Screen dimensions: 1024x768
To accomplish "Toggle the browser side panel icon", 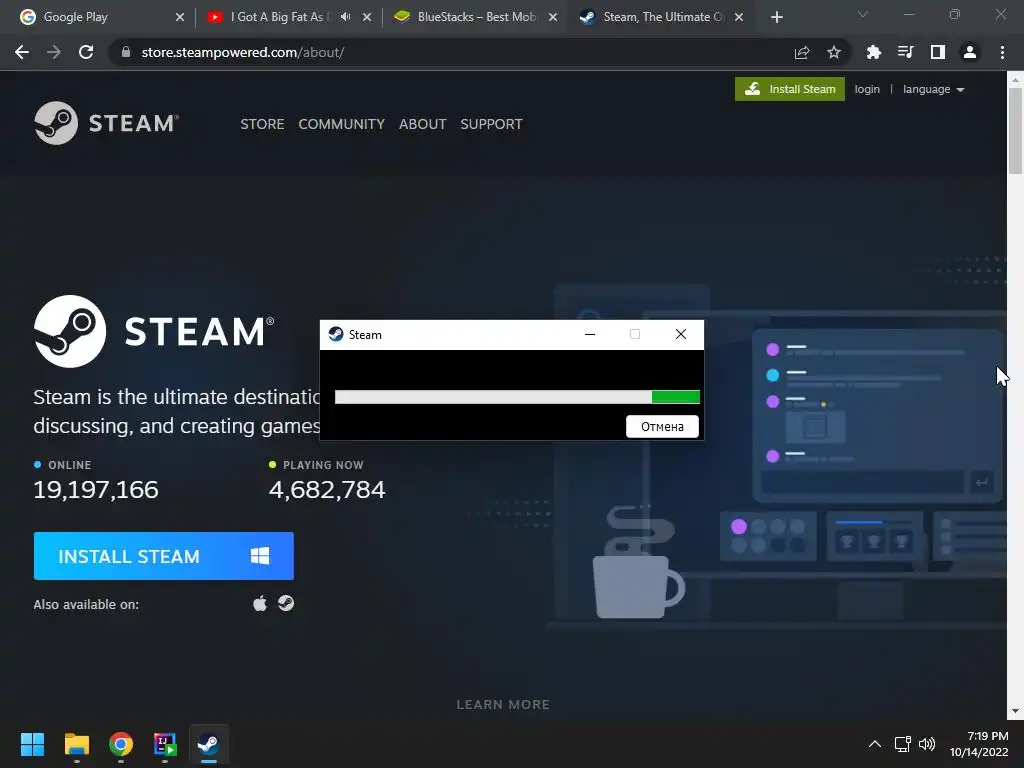I will 938,52.
